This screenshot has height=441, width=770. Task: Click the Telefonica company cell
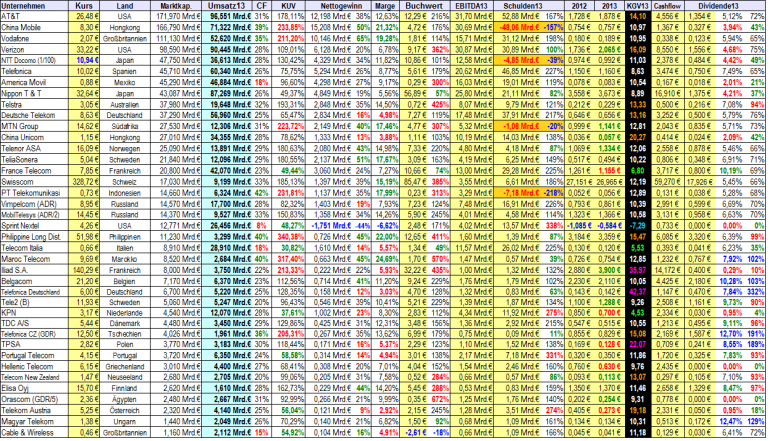tap(34, 71)
